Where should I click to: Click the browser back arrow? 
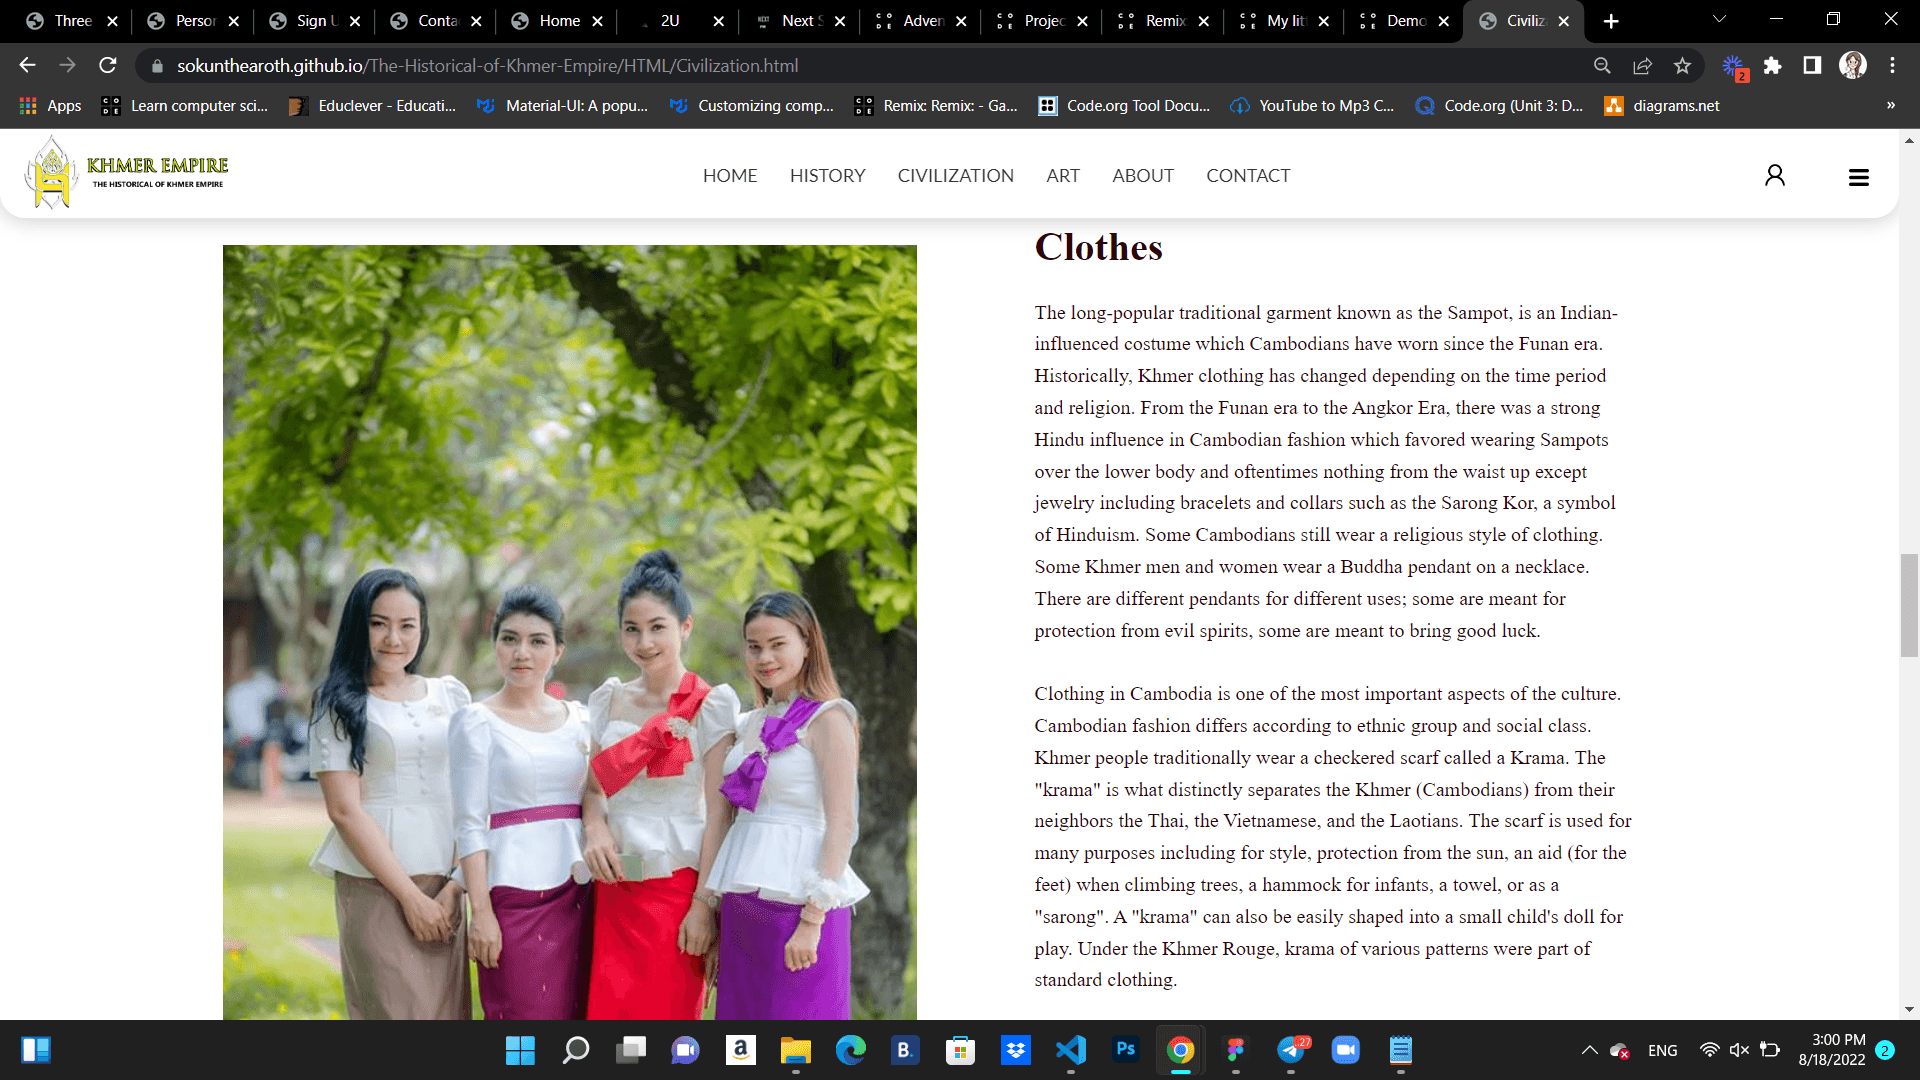[x=27, y=65]
